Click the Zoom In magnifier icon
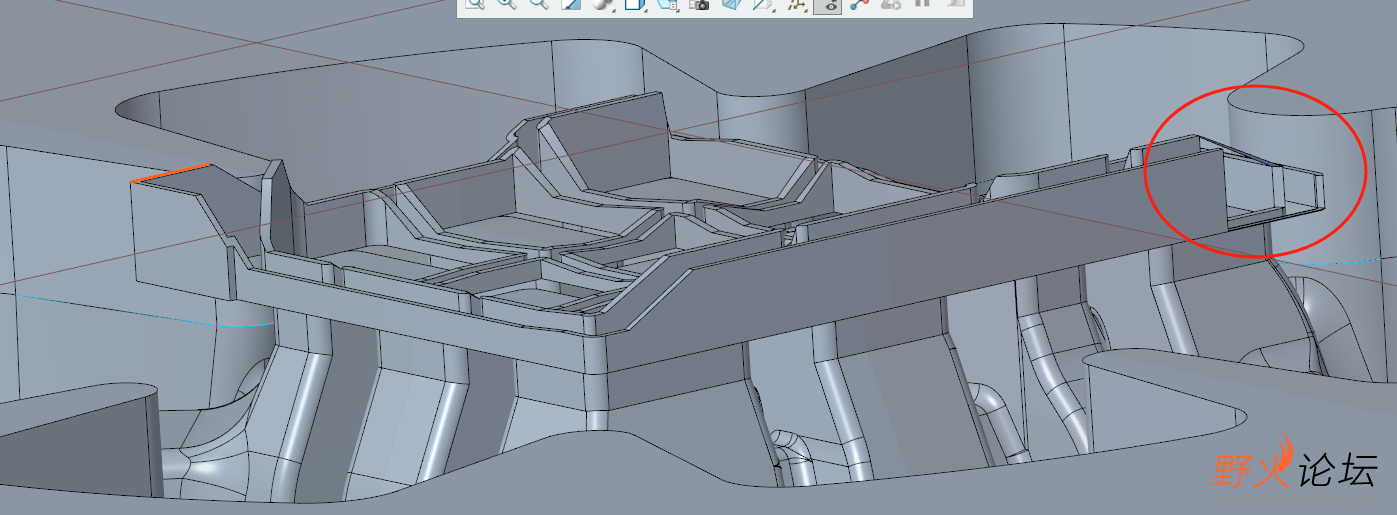 tap(508, 4)
